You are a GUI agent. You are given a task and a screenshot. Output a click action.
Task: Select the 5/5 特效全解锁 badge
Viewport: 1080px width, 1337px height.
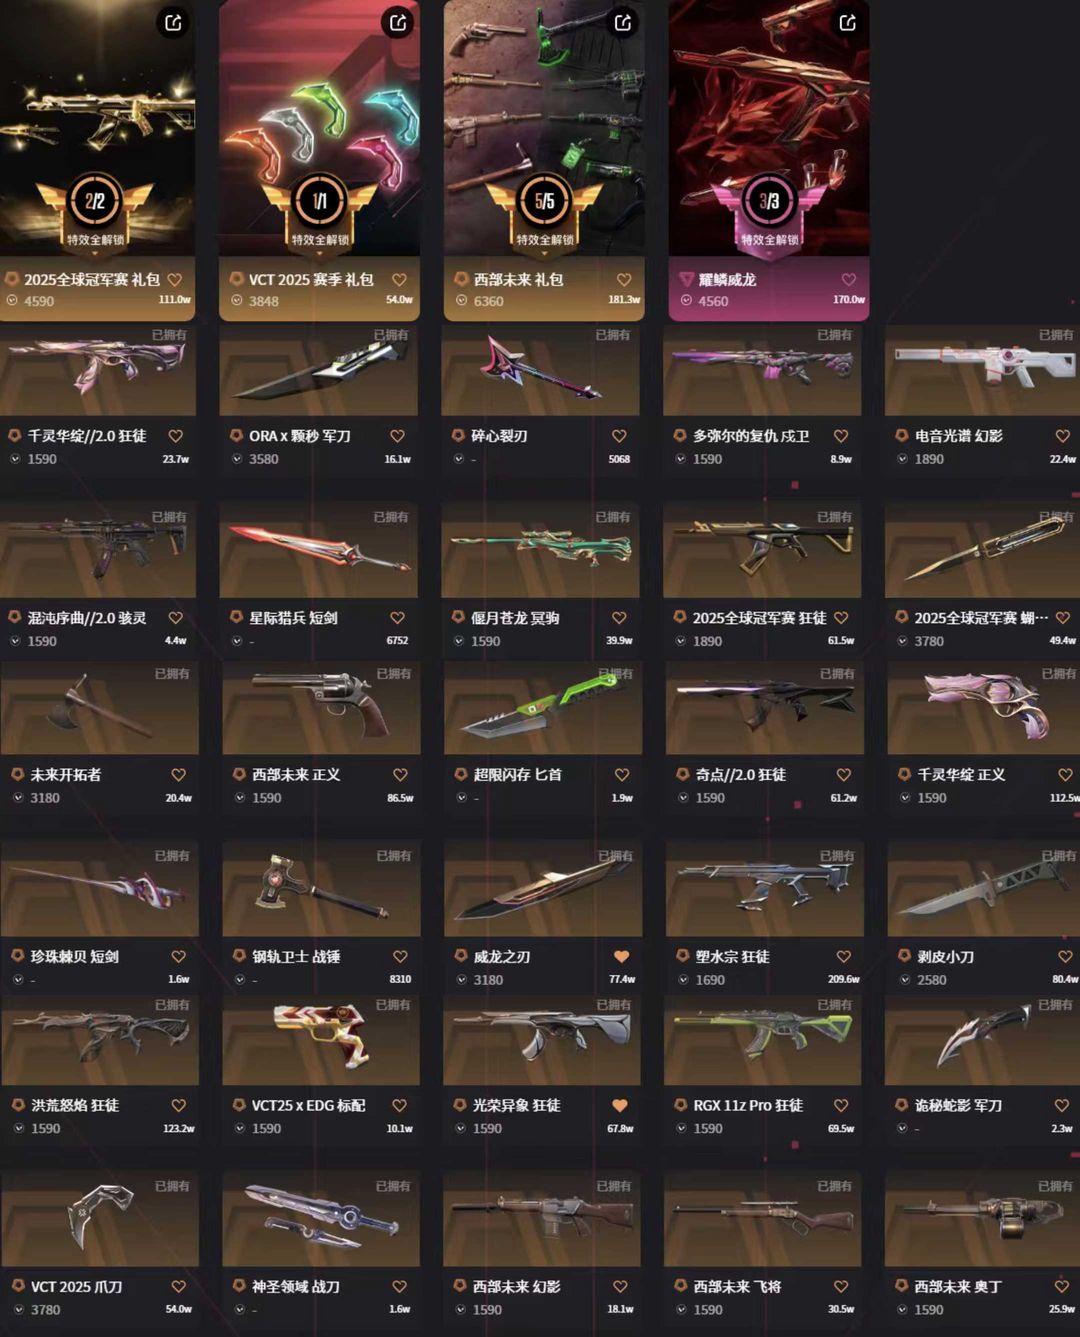point(545,211)
